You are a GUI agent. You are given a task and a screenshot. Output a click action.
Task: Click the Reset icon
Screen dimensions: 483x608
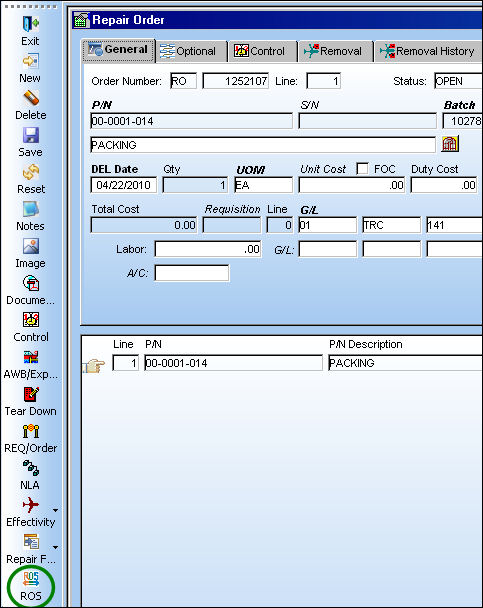point(30,173)
